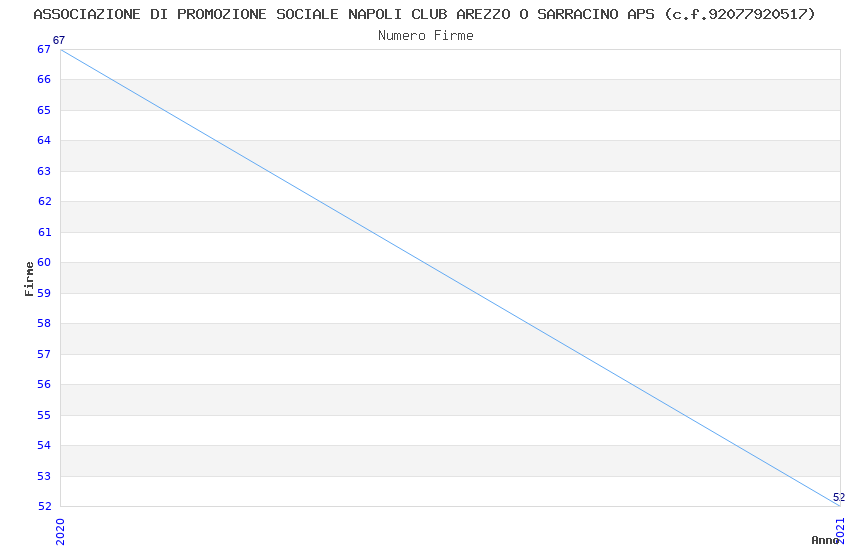This screenshot has width=850, height=550.
Task: Click the chart title with c.f.92077920517
Action: pyautogui.click(x=424, y=15)
